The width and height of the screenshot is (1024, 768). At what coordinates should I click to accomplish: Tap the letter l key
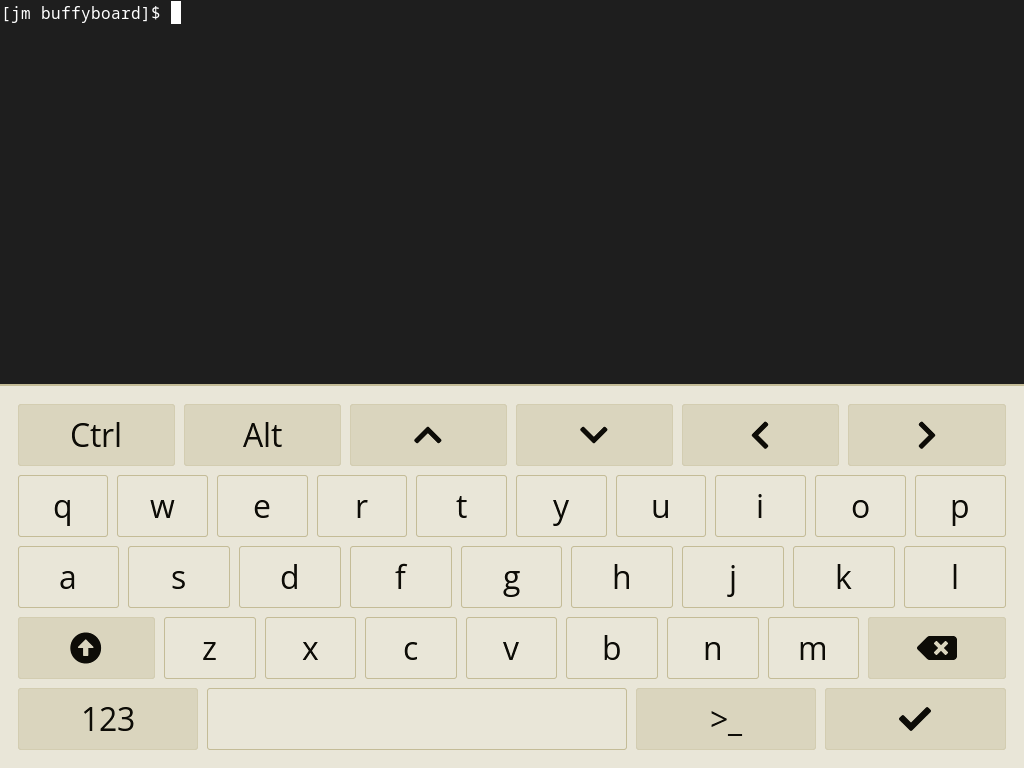click(x=955, y=577)
